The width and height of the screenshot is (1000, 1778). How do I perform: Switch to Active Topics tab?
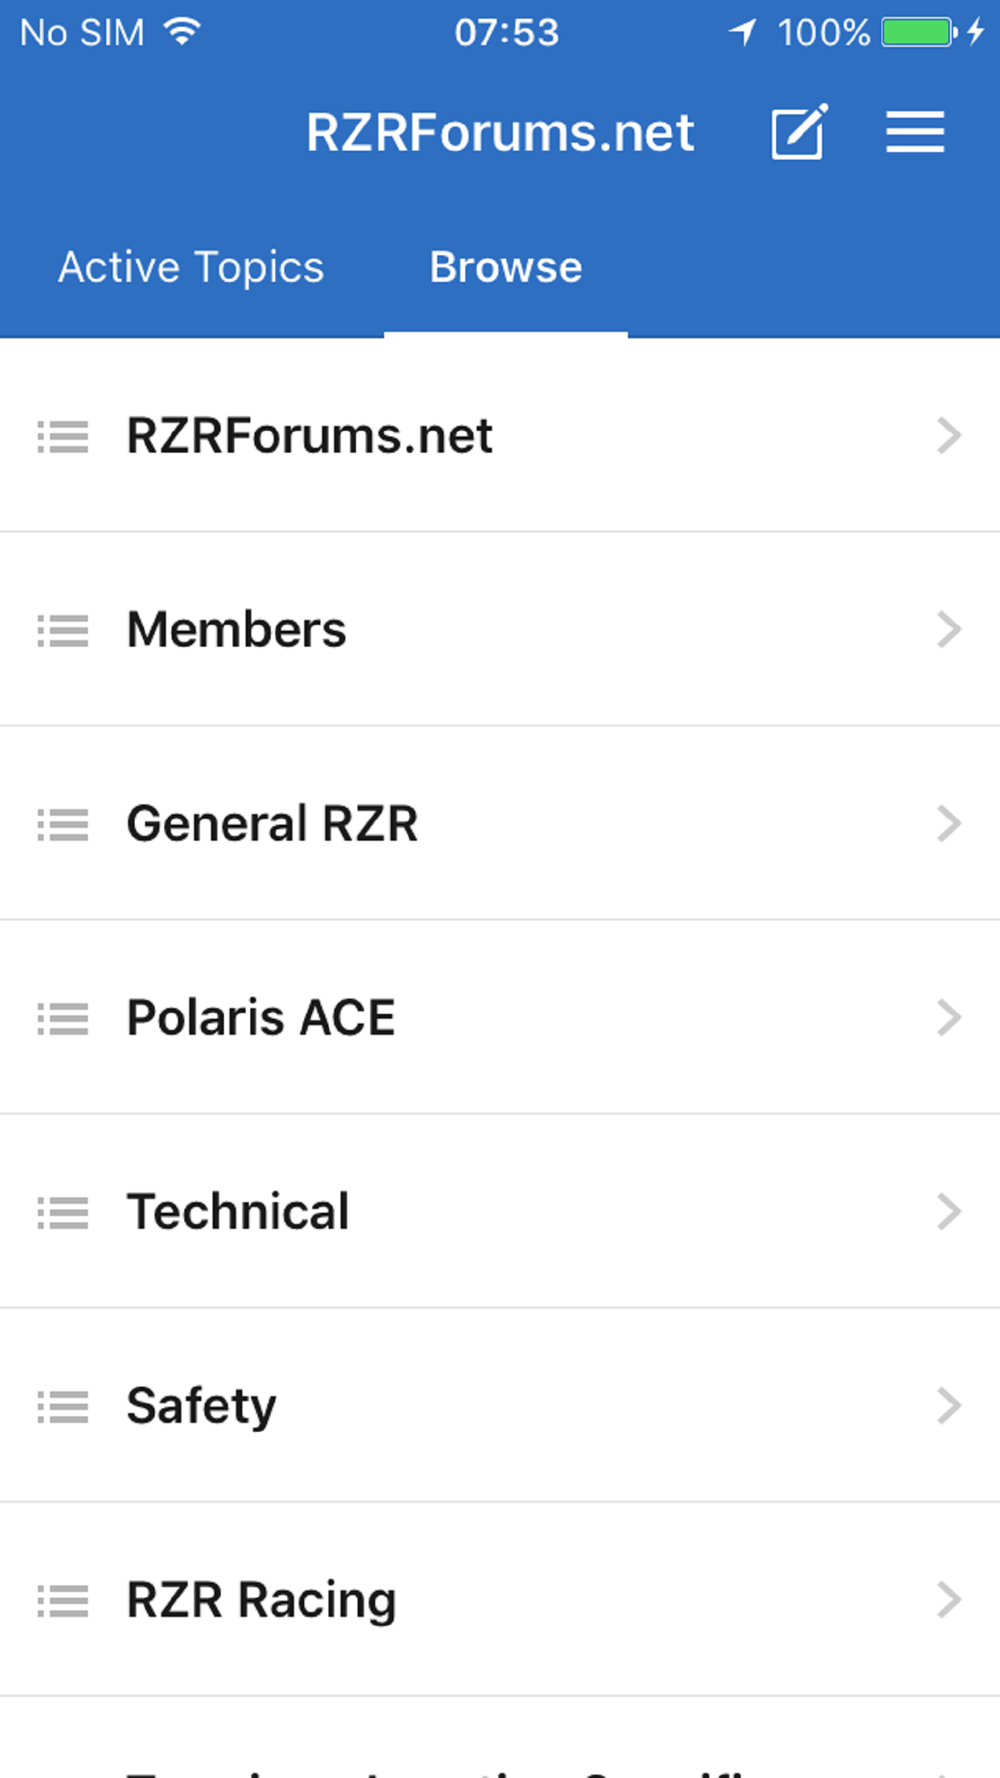(191, 268)
